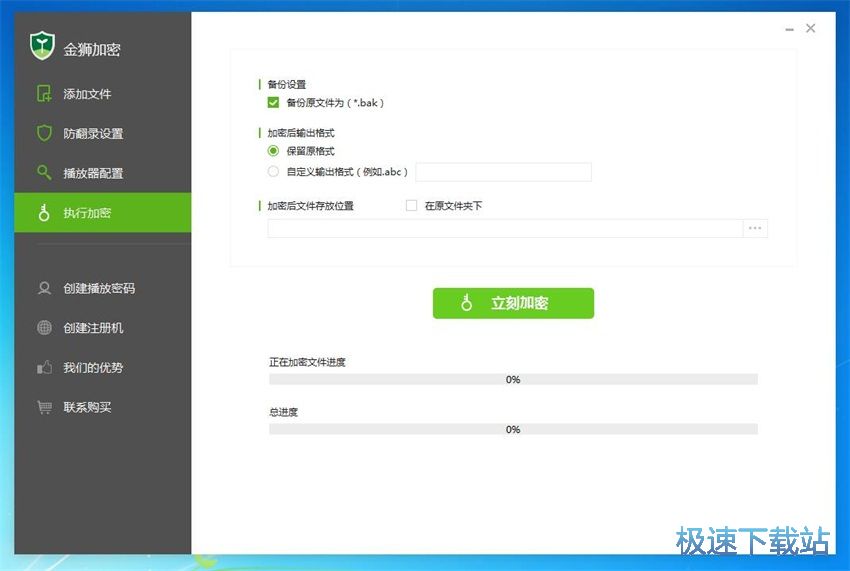Viewport: 850px width, 571px height.
Task: Click the browse ellipsis button
Action: [755, 228]
